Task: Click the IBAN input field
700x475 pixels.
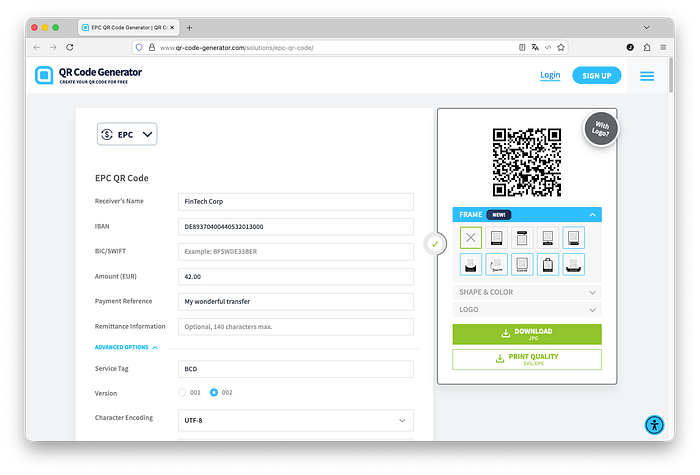Action: pyautogui.click(x=296, y=227)
